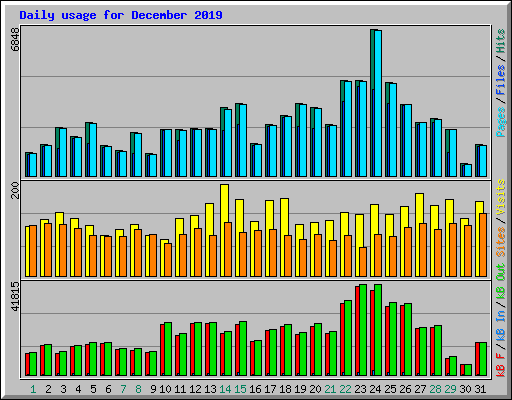Click the red kB F bar for day 10
The height and width of the screenshot is (400, 512).
click(162, 350)
